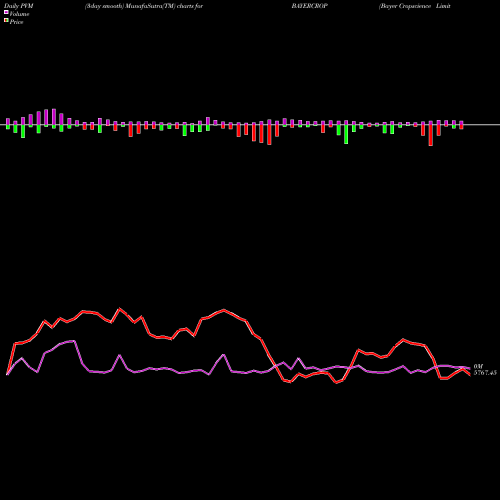Click the '0M' volume value label
The height and width of the screenshot is (500, 500).
click(478, 366)
